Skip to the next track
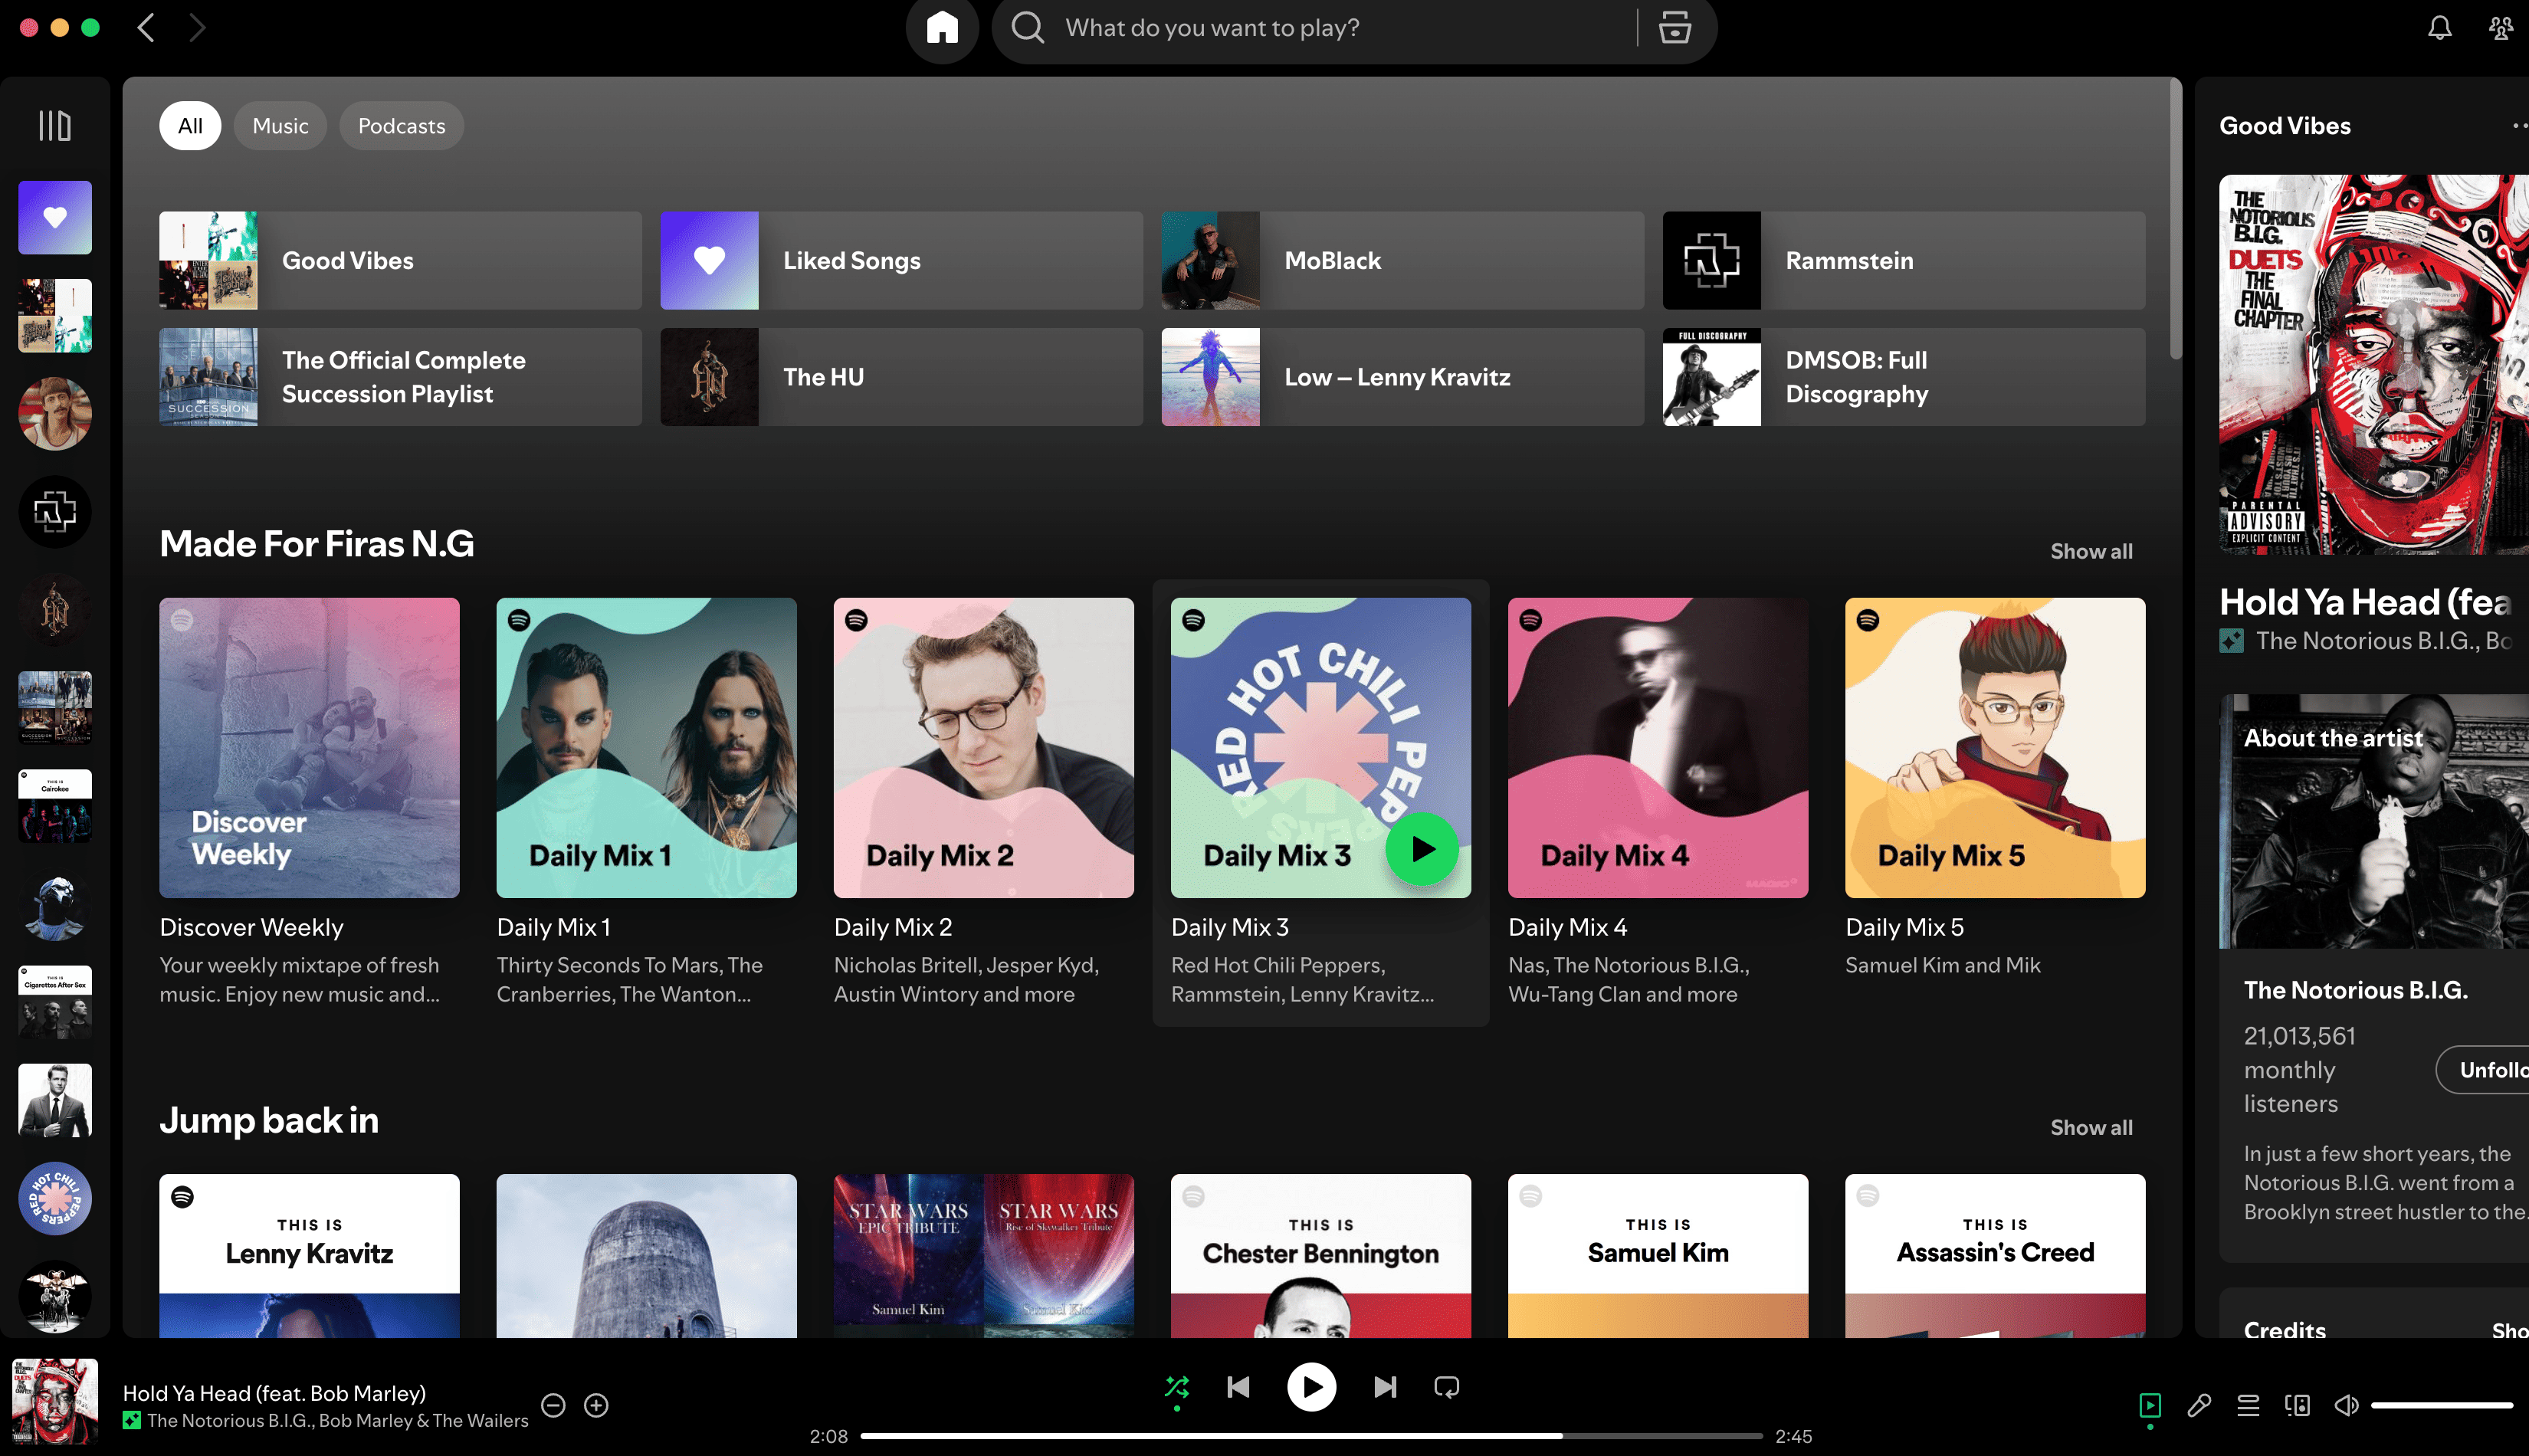Screen dimensions: 2529x1456 [1385, 1387]
